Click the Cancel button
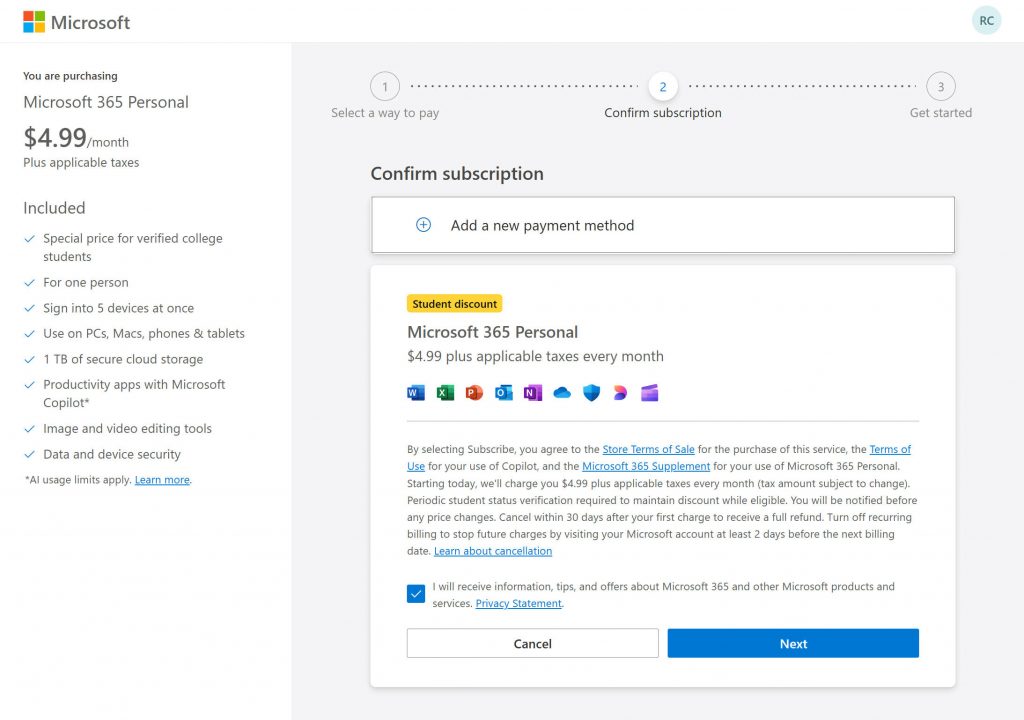Image resolution: width=1024 pixels, height=720 pixels. (532, 643)
